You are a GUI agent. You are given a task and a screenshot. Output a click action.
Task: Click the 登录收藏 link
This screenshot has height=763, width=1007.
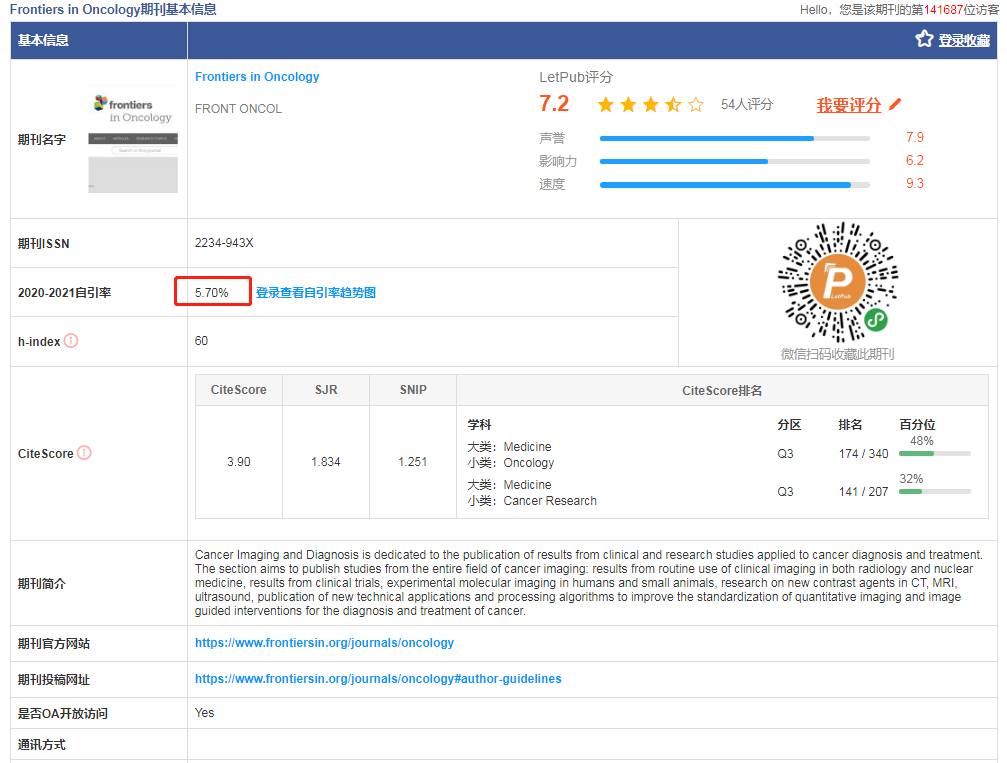pyautogui.click(x=964, y=40)
